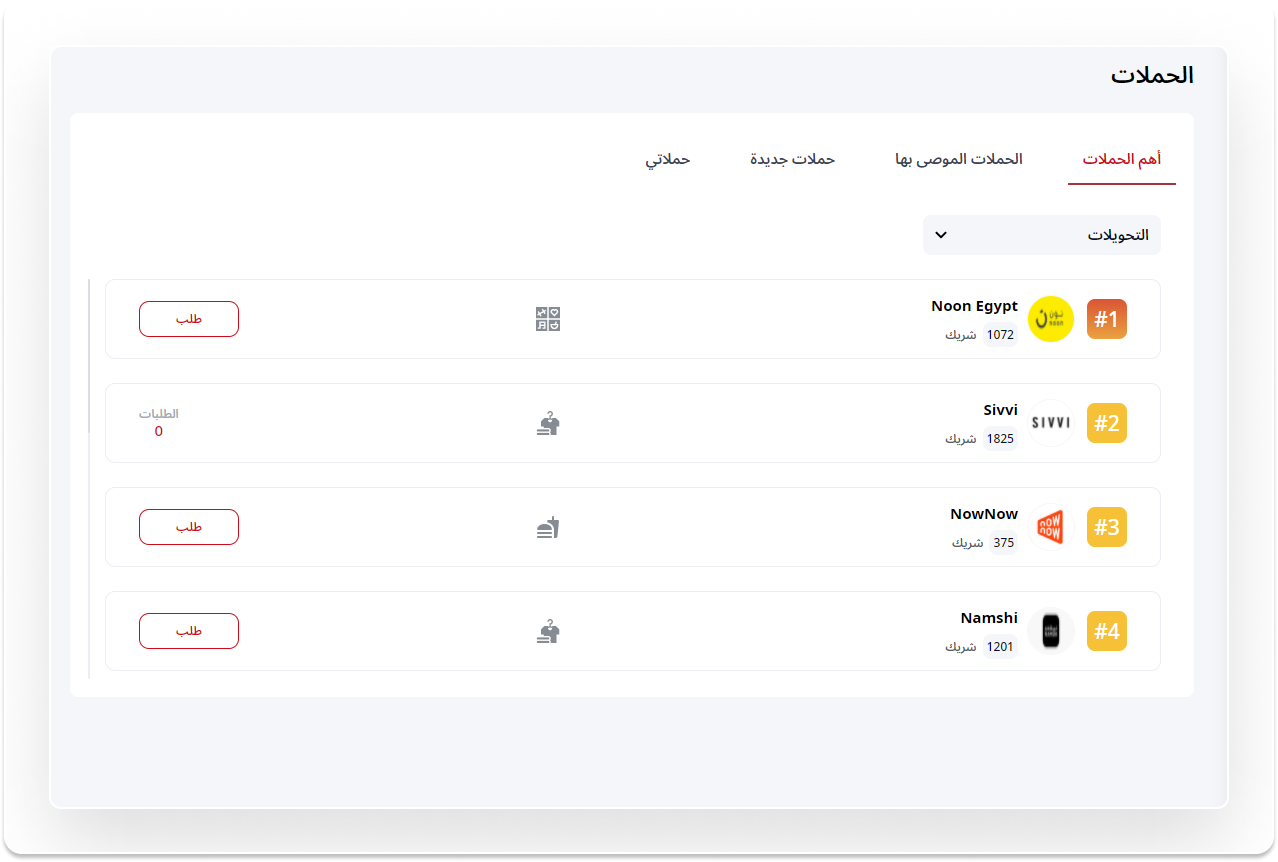The height and width of the screenshot is (862, 1278).
Task: Click the طلب button for Noon Egypt
Action: [x=189, y=319]
